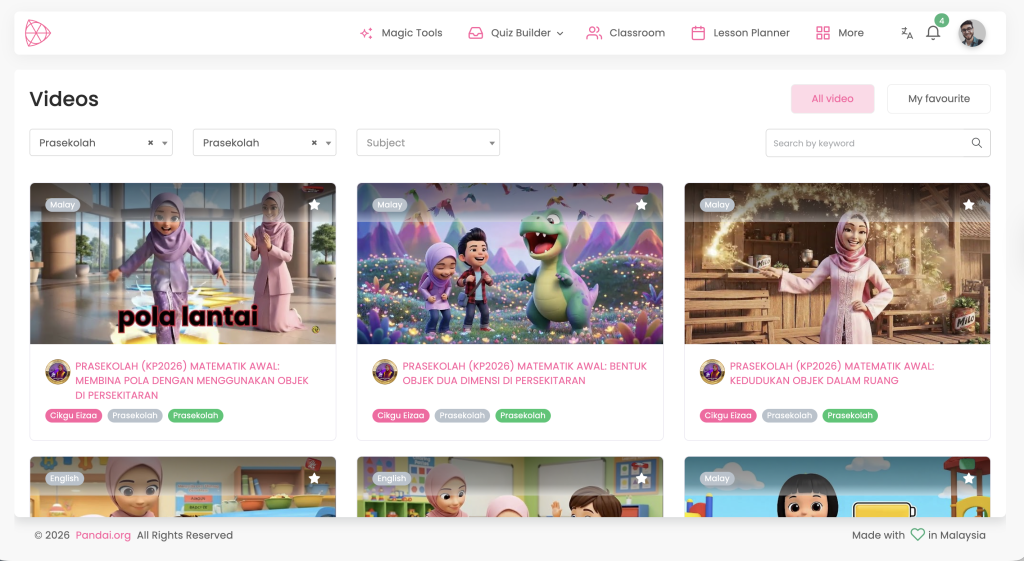Switch to My favourite videos

pyautogui.click(x=938, y=99)
